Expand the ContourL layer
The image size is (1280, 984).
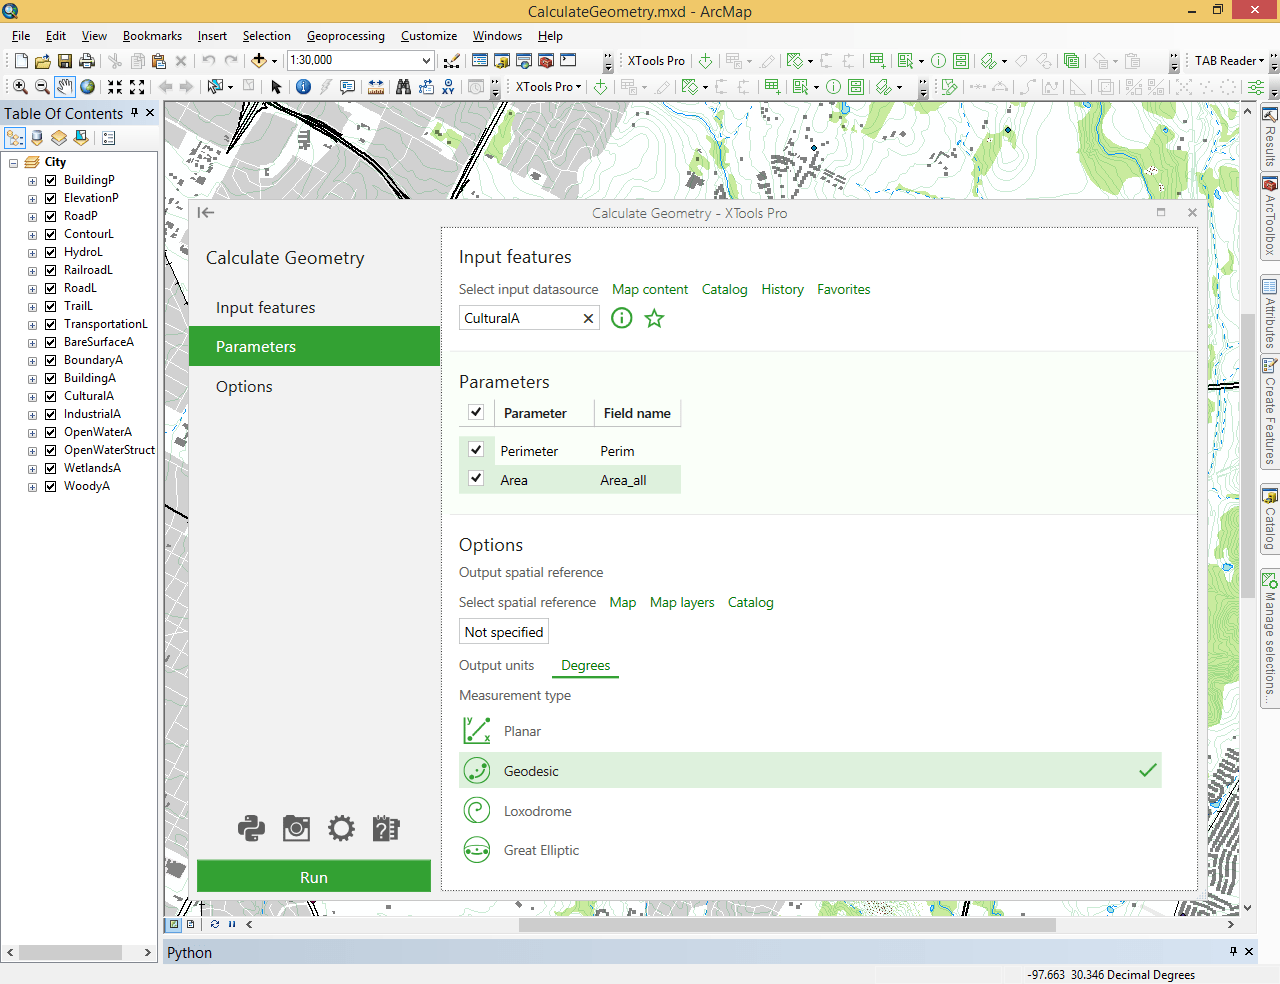coord(32,234)
